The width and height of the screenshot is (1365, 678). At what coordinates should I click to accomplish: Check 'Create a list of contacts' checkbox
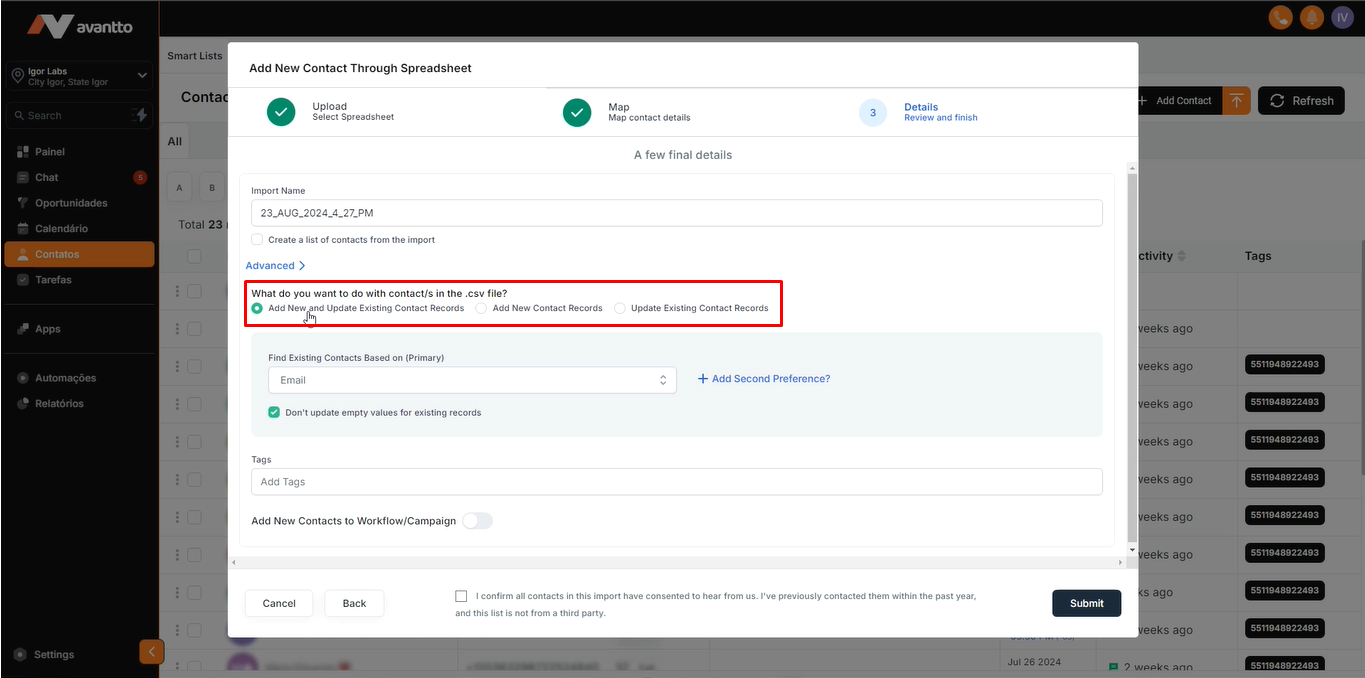pyautogui.click(x=257, y=240)
